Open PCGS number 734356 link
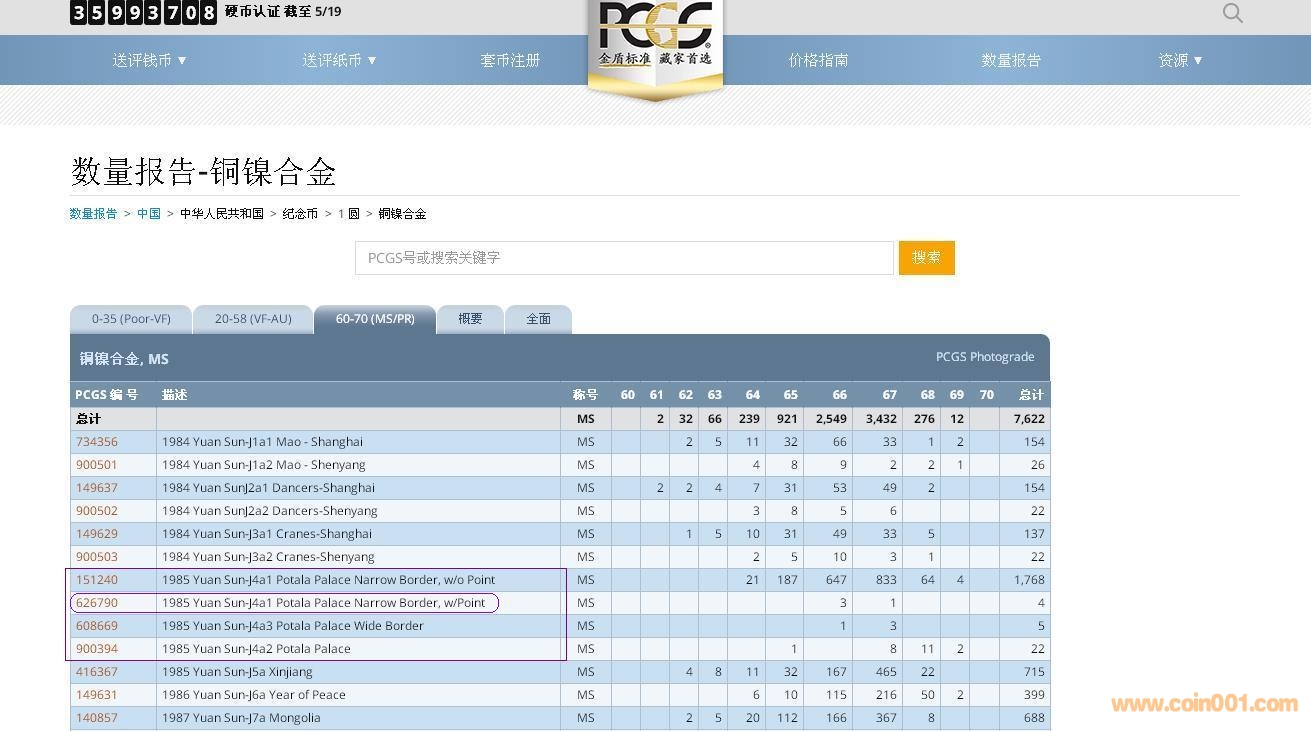The height and width of the screenshot is (731, 1311). [x=97, y=442]
